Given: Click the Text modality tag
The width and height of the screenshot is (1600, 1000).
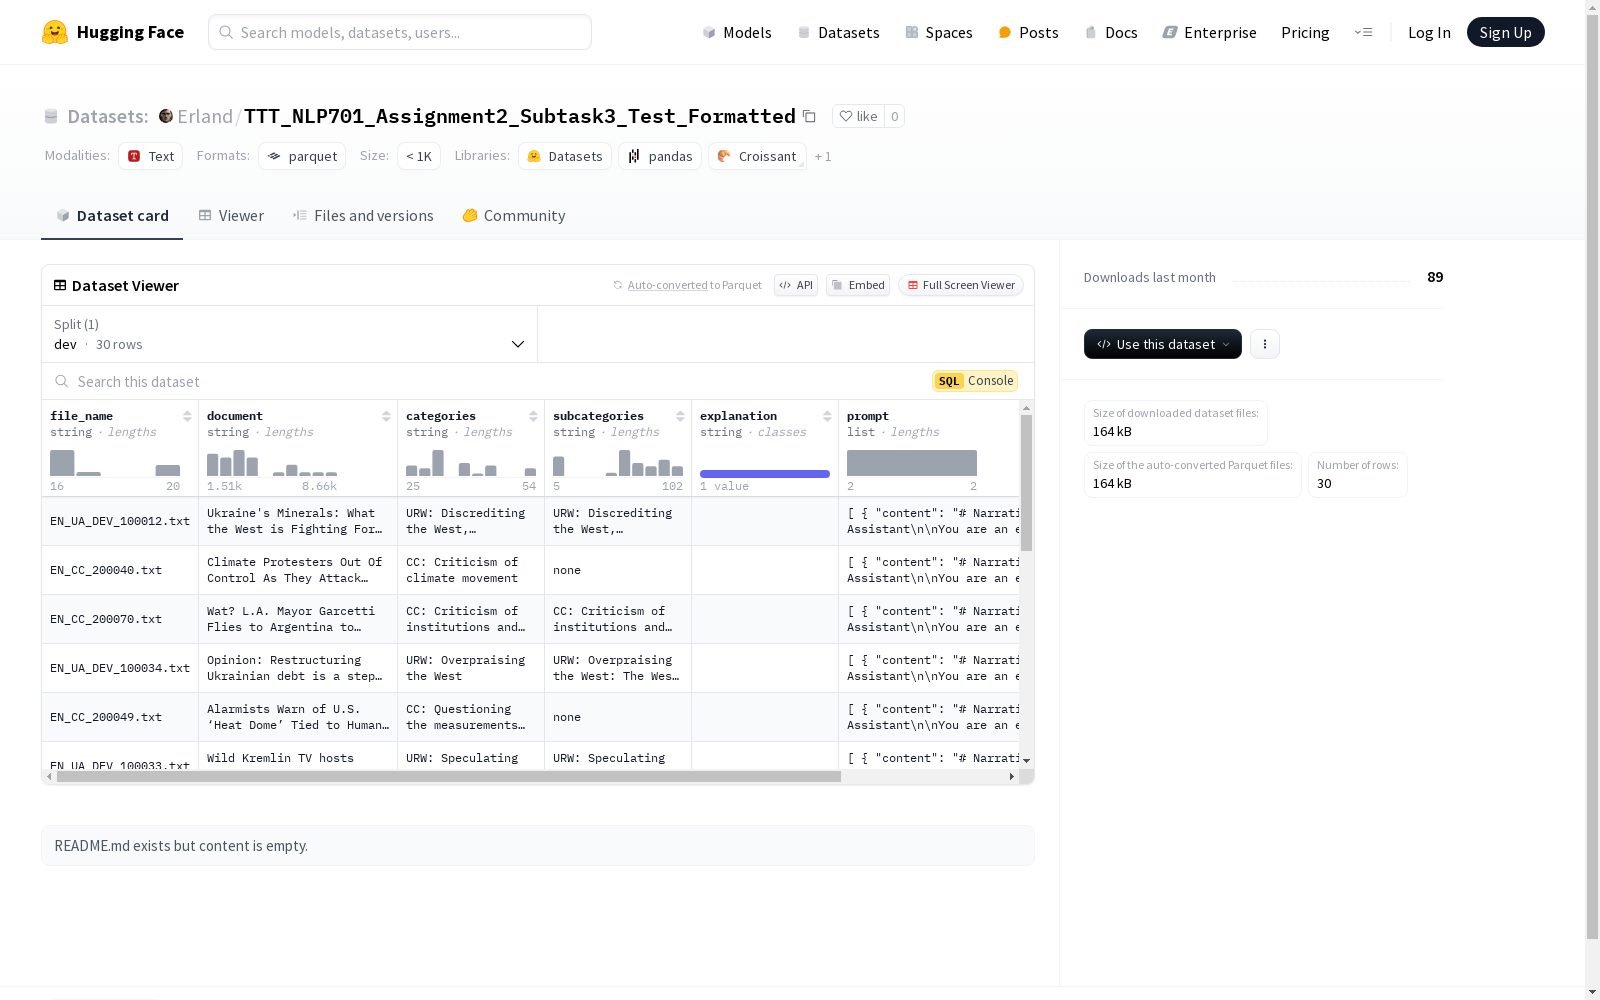Looking at the screenshot, I should click(151, 156).
